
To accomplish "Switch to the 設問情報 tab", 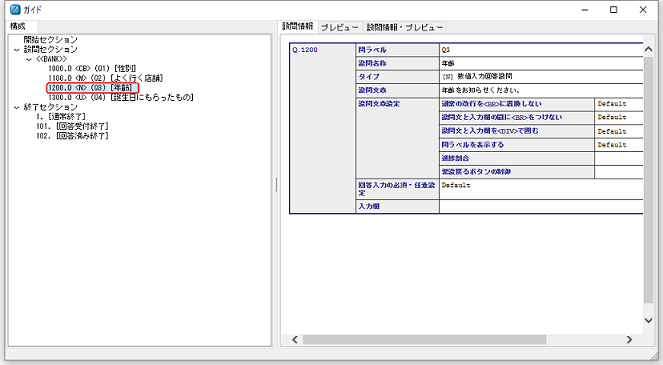I will tap(298, 26).
